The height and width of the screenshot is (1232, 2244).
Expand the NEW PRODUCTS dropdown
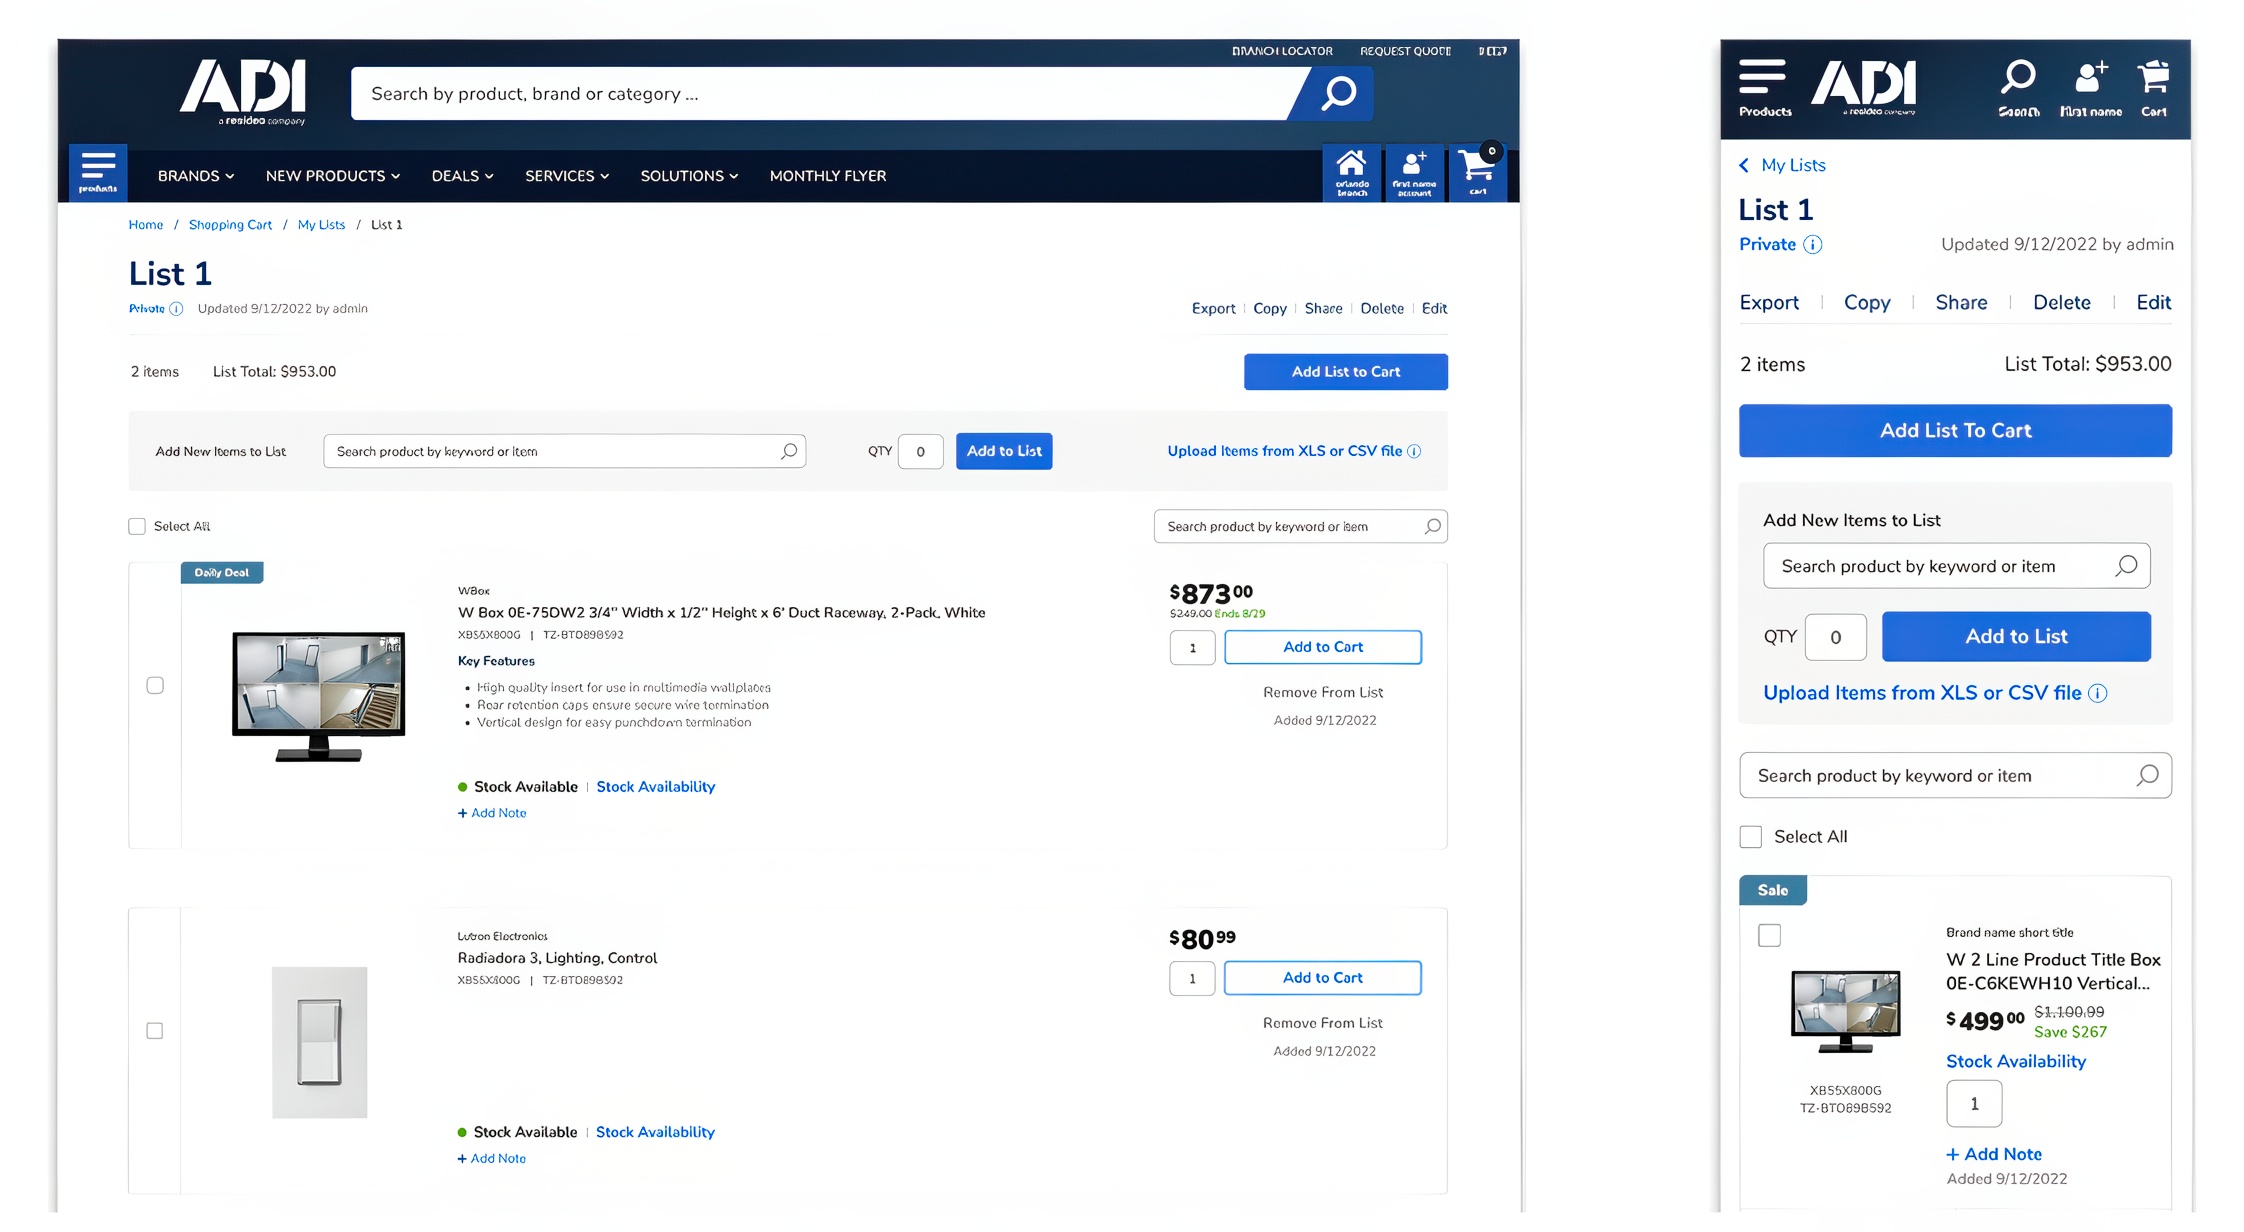(332, 176)
